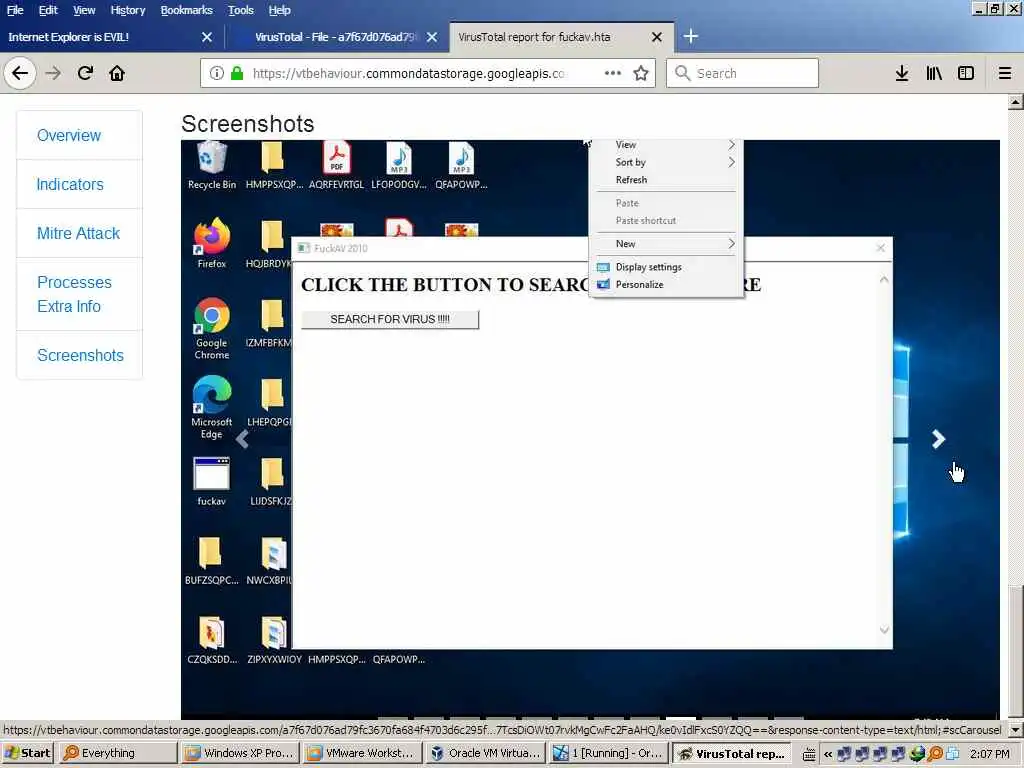
Task: Switch to '1 [Running]' taskbar item
Action: click(x=608, y=753)
